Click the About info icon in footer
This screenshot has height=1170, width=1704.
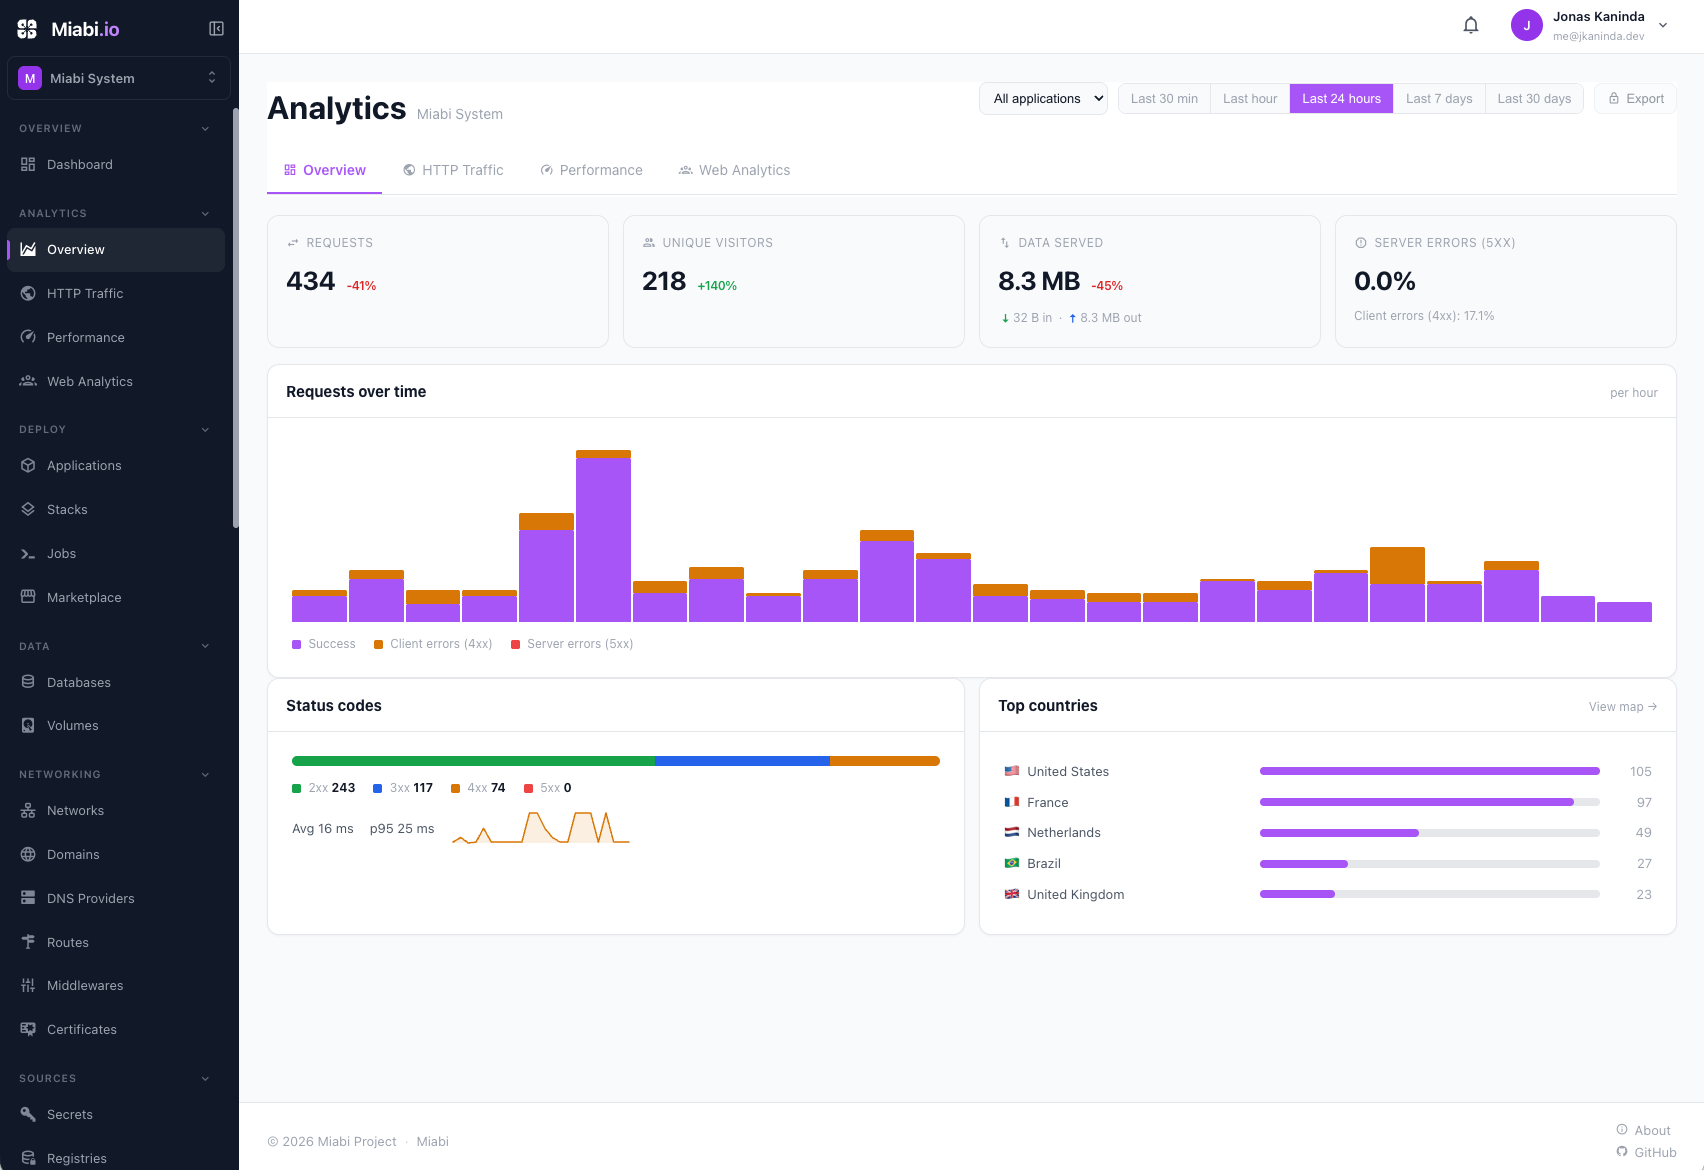click(1622, 1130)
